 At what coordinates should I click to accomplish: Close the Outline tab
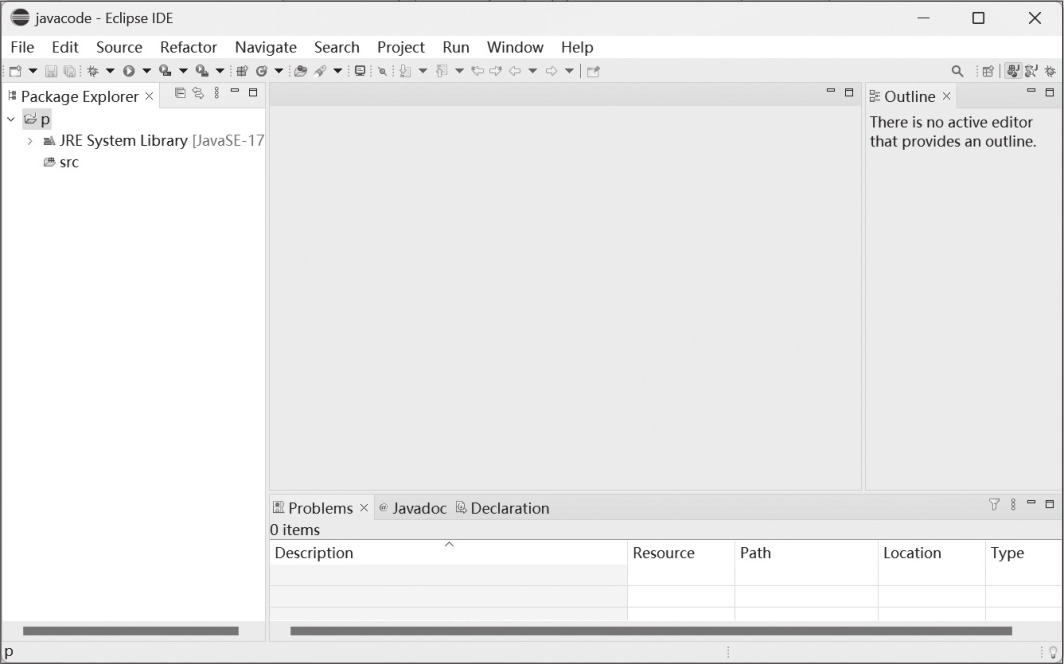click(x=947, y=96)
